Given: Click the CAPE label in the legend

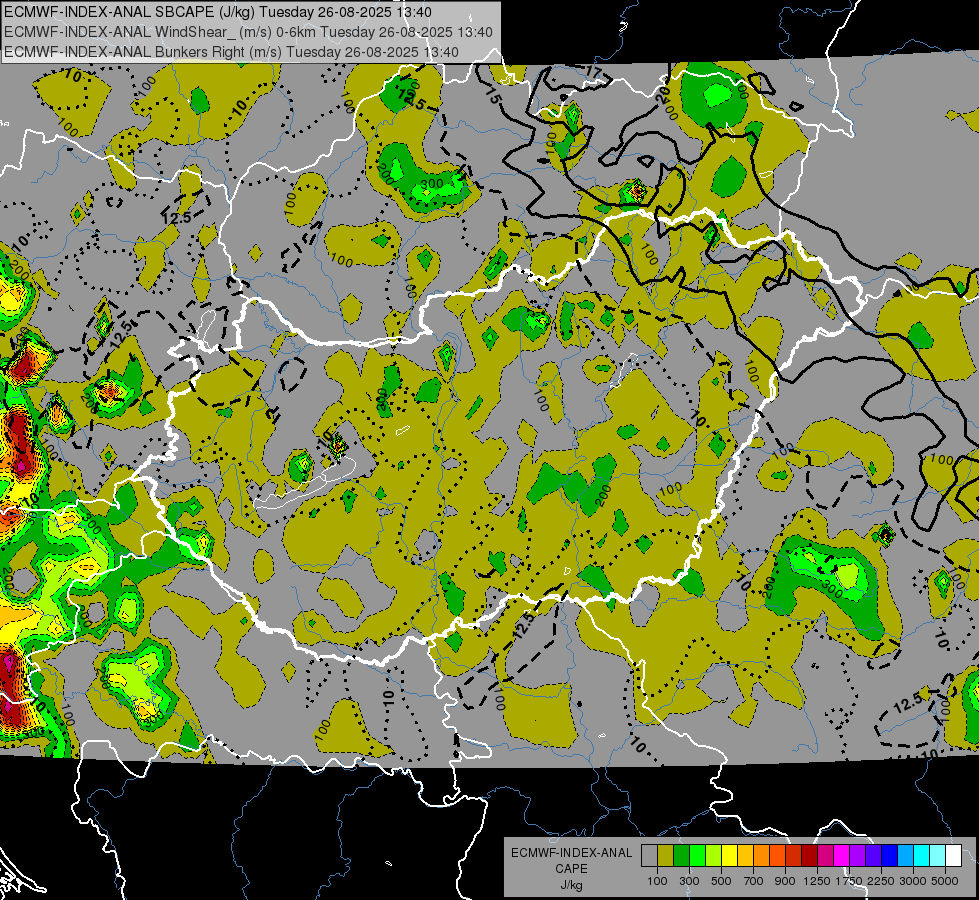Looking at the screenshot, I should pos(571,869).
